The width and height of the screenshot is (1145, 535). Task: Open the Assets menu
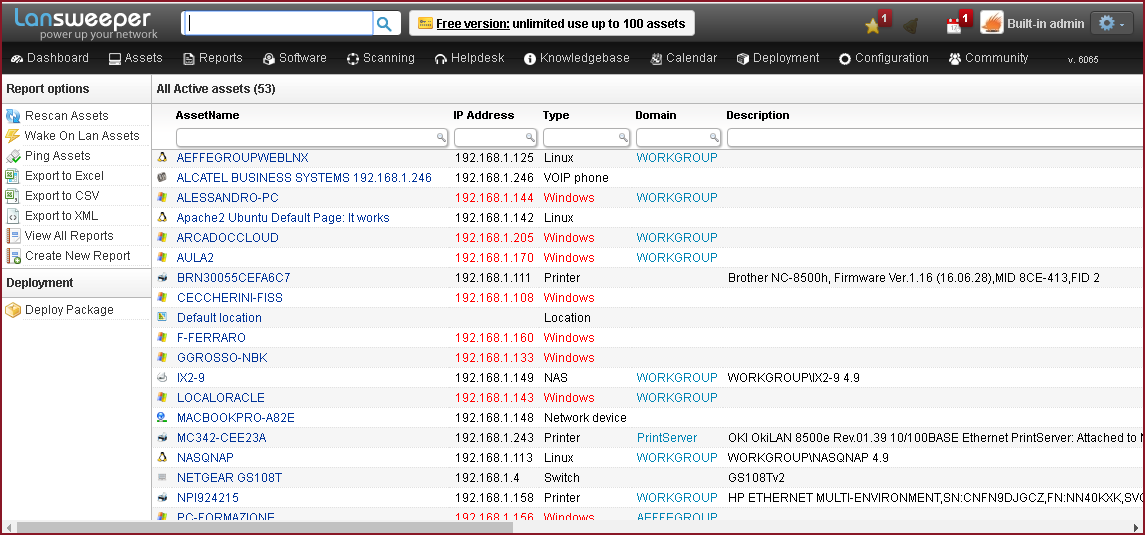[136, 58]
